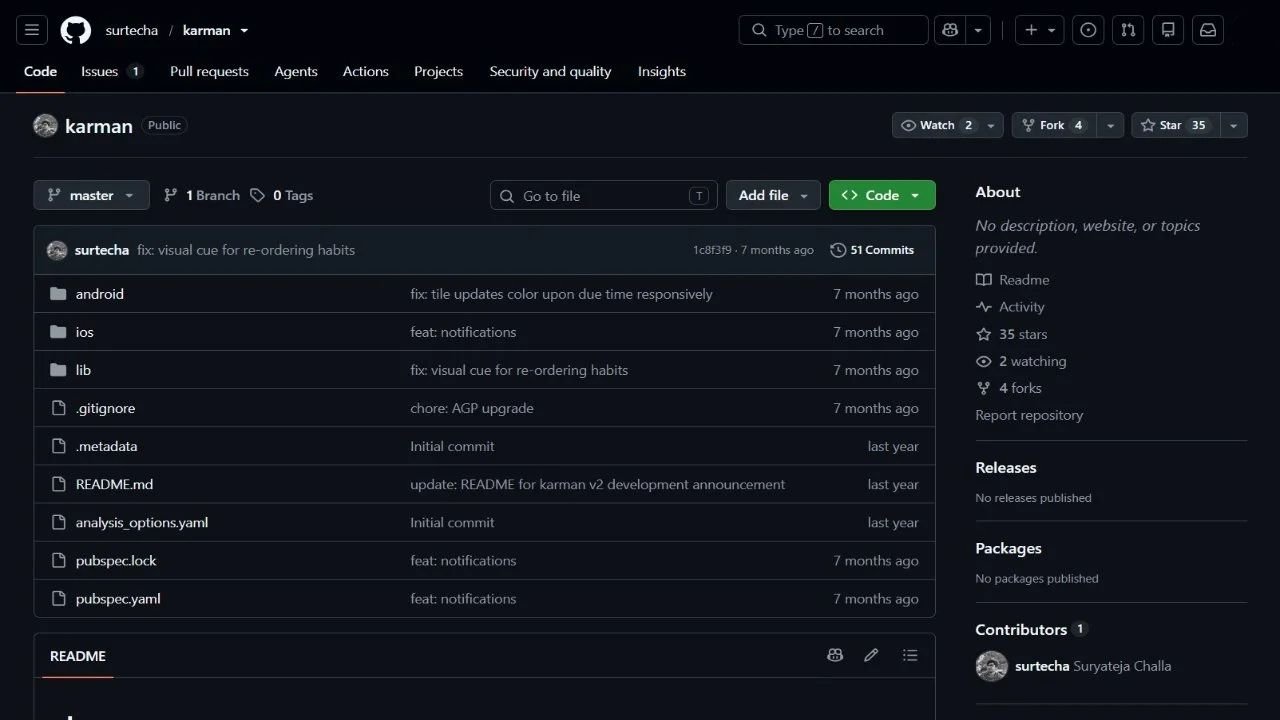
Task: Switch to the Pull requests tab
Action: click(x=209, y=71)
